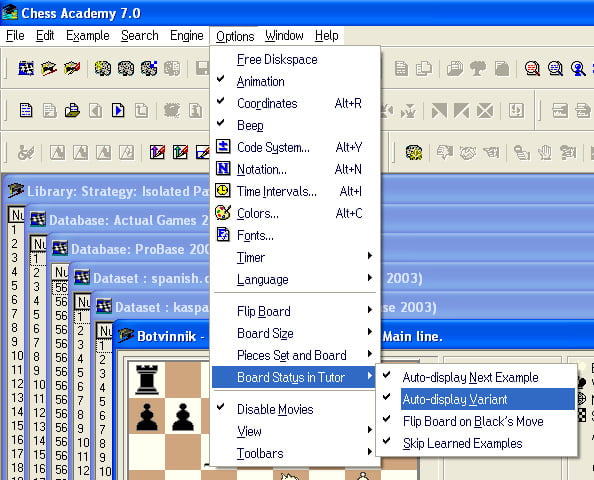Open Code System dialog
The image size is (594, 480).
pyautogui.click(x=295, y=147)
